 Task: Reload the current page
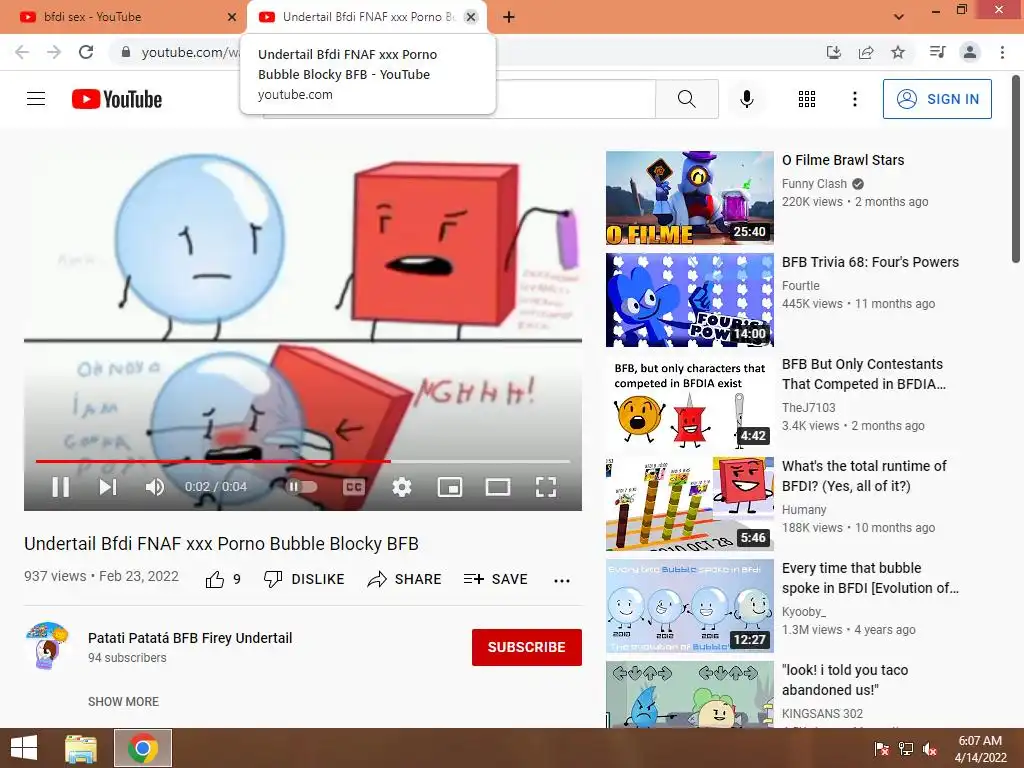pos(86,52)
